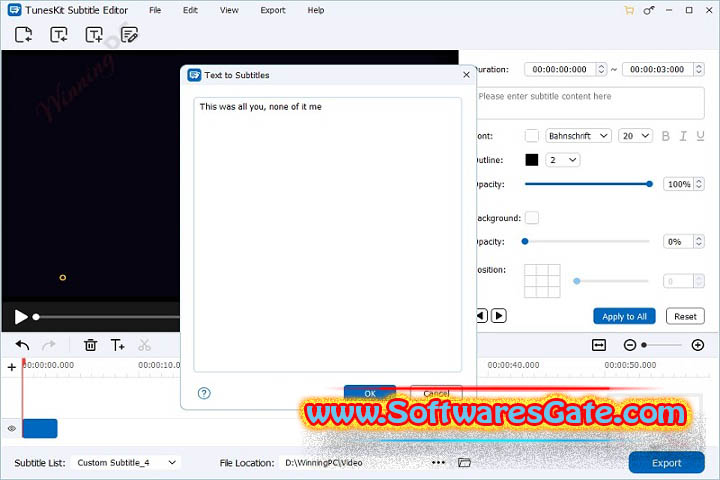The image size is (720, 480).
Task: Click the background opacity slider handle
Action: tap(525, 242)
